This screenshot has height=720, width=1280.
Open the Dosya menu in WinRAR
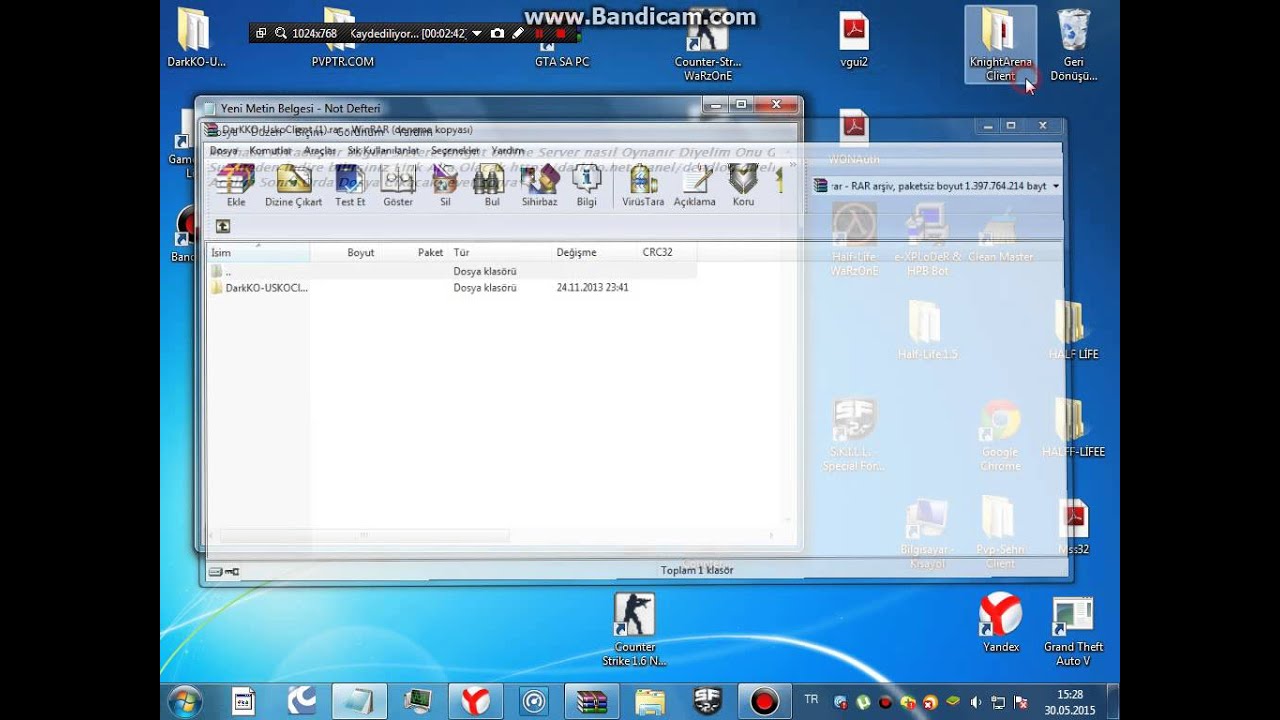pos(224,151)
